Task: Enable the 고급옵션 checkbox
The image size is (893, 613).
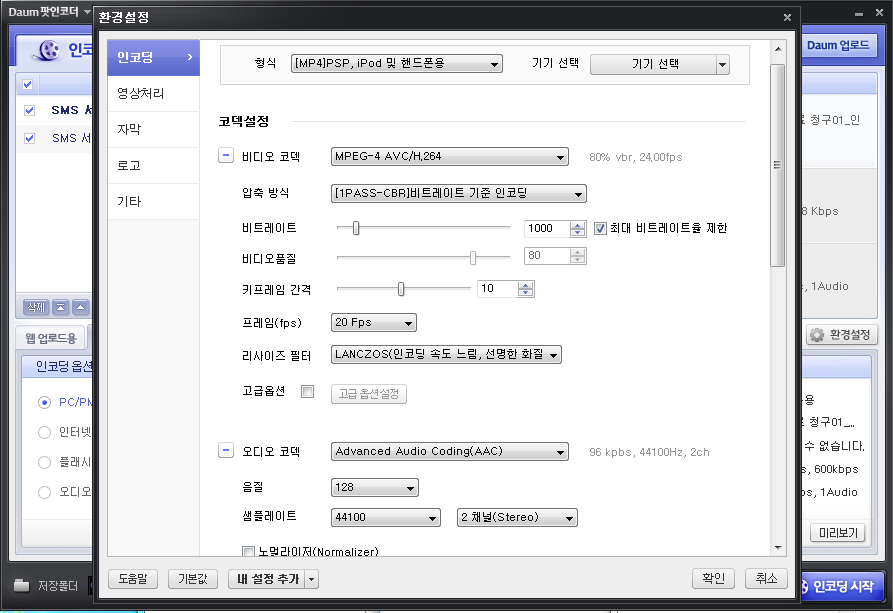Action: pos(308,392)
